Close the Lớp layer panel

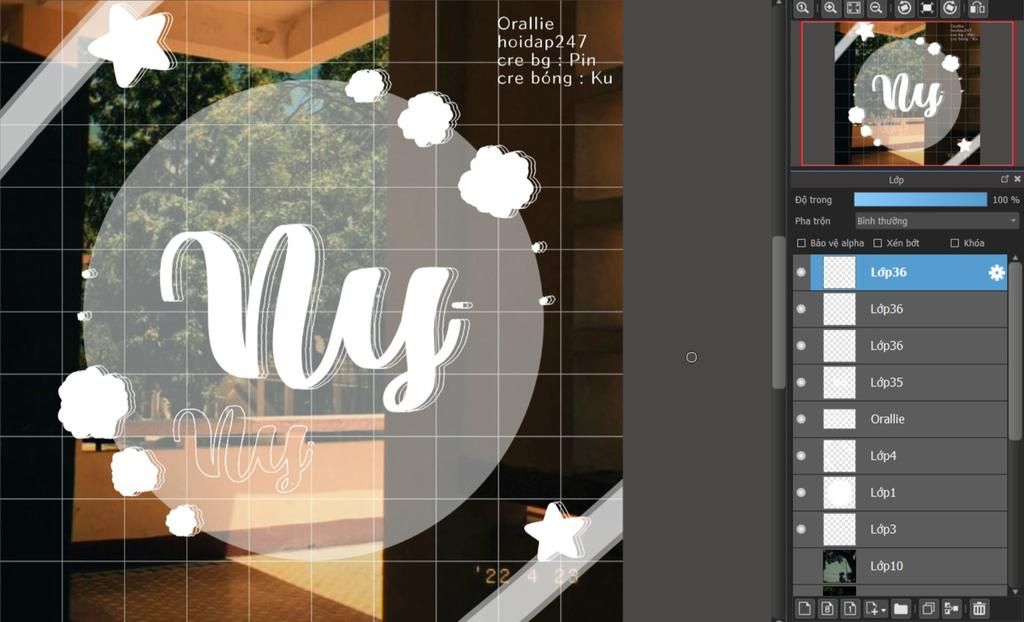pyautogui.click(x=1017, y=179)
